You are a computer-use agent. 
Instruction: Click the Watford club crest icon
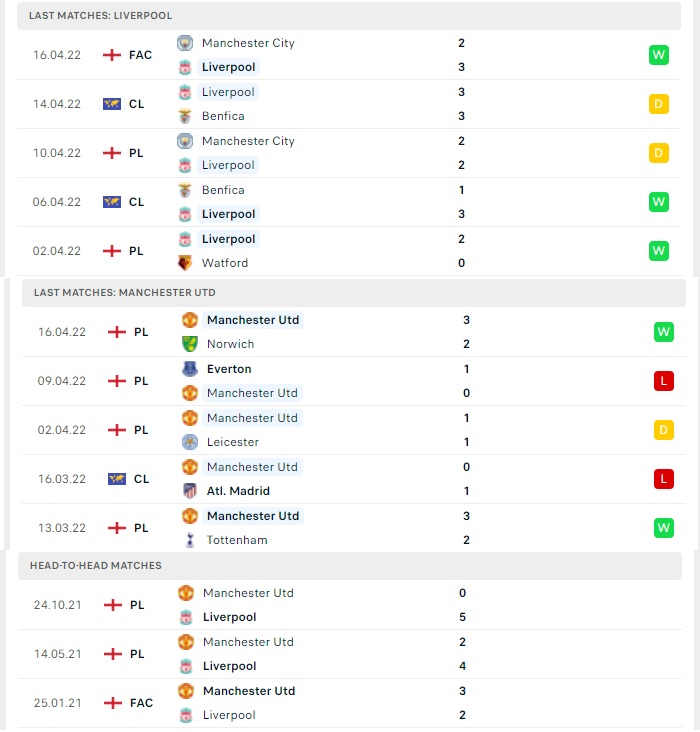click(185, 263)
